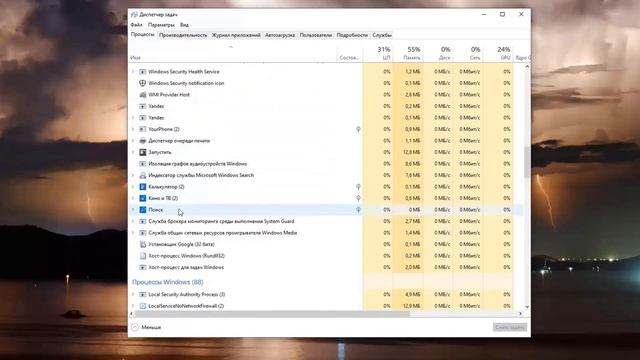Open the Вид menu
Image resolution: width=640 pixels, height=360 pixels.
[x=184, y=25]
